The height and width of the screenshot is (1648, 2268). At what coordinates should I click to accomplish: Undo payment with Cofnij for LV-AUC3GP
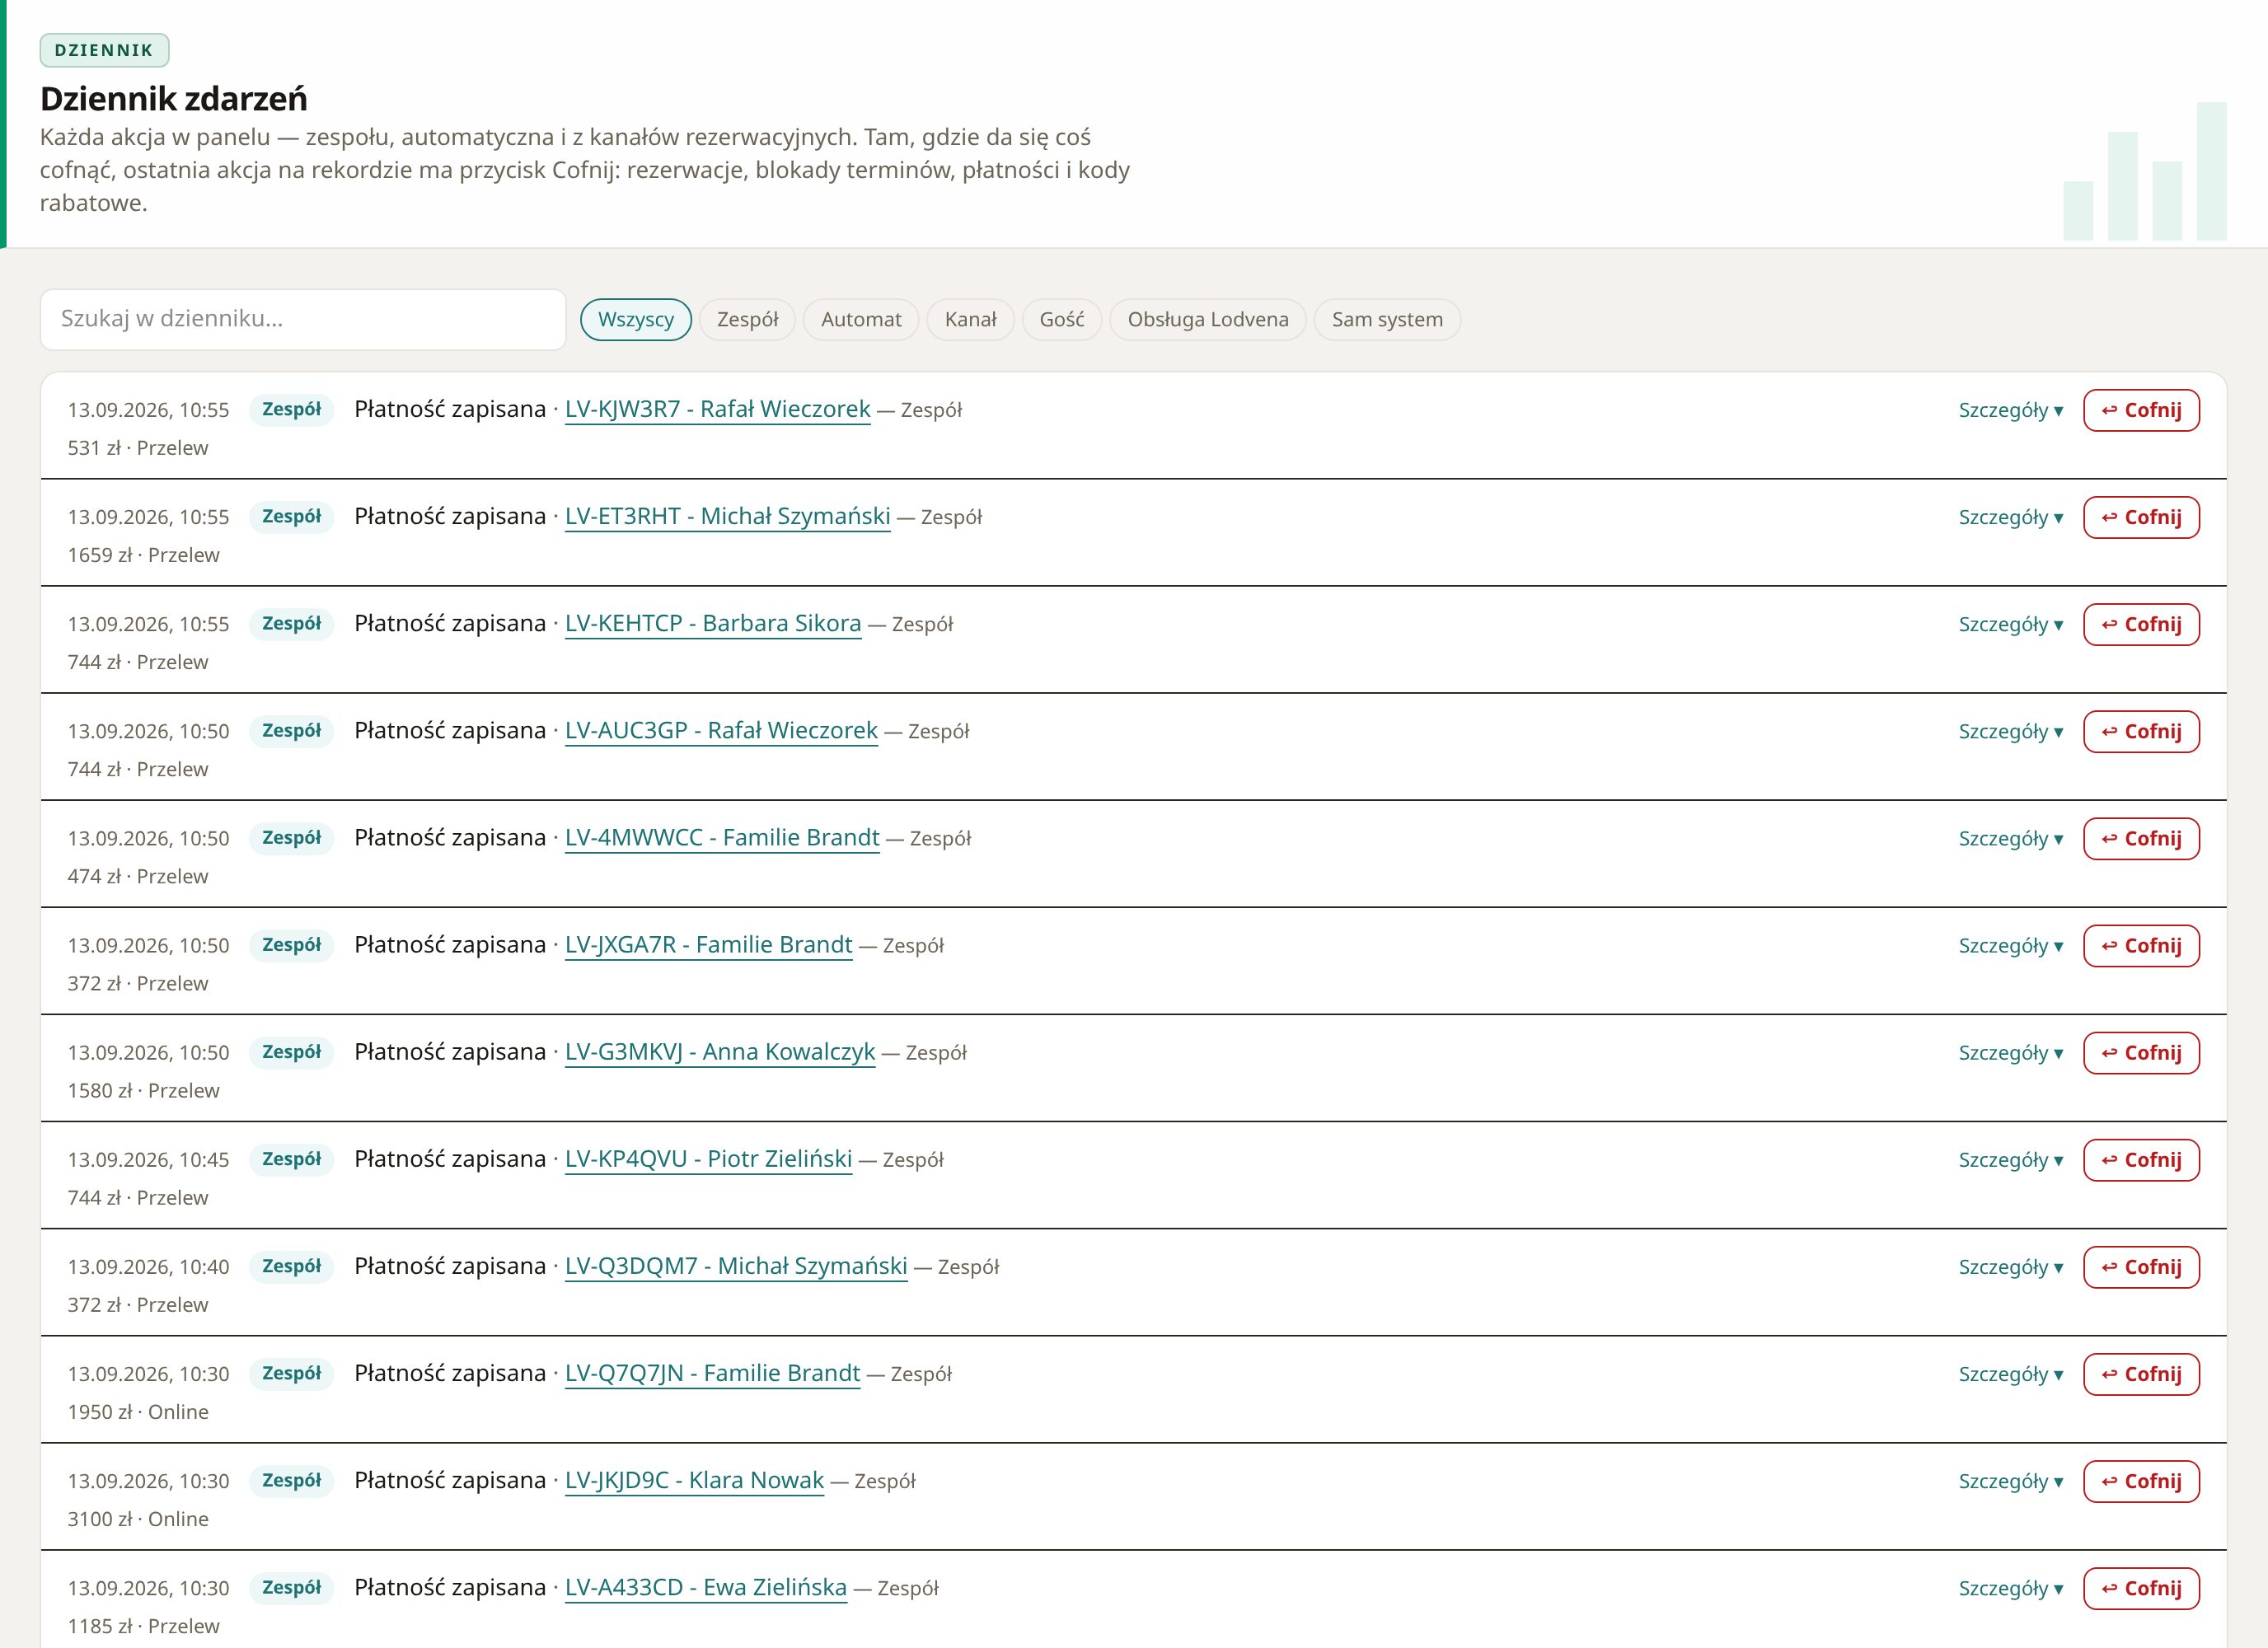[2141, 731]
